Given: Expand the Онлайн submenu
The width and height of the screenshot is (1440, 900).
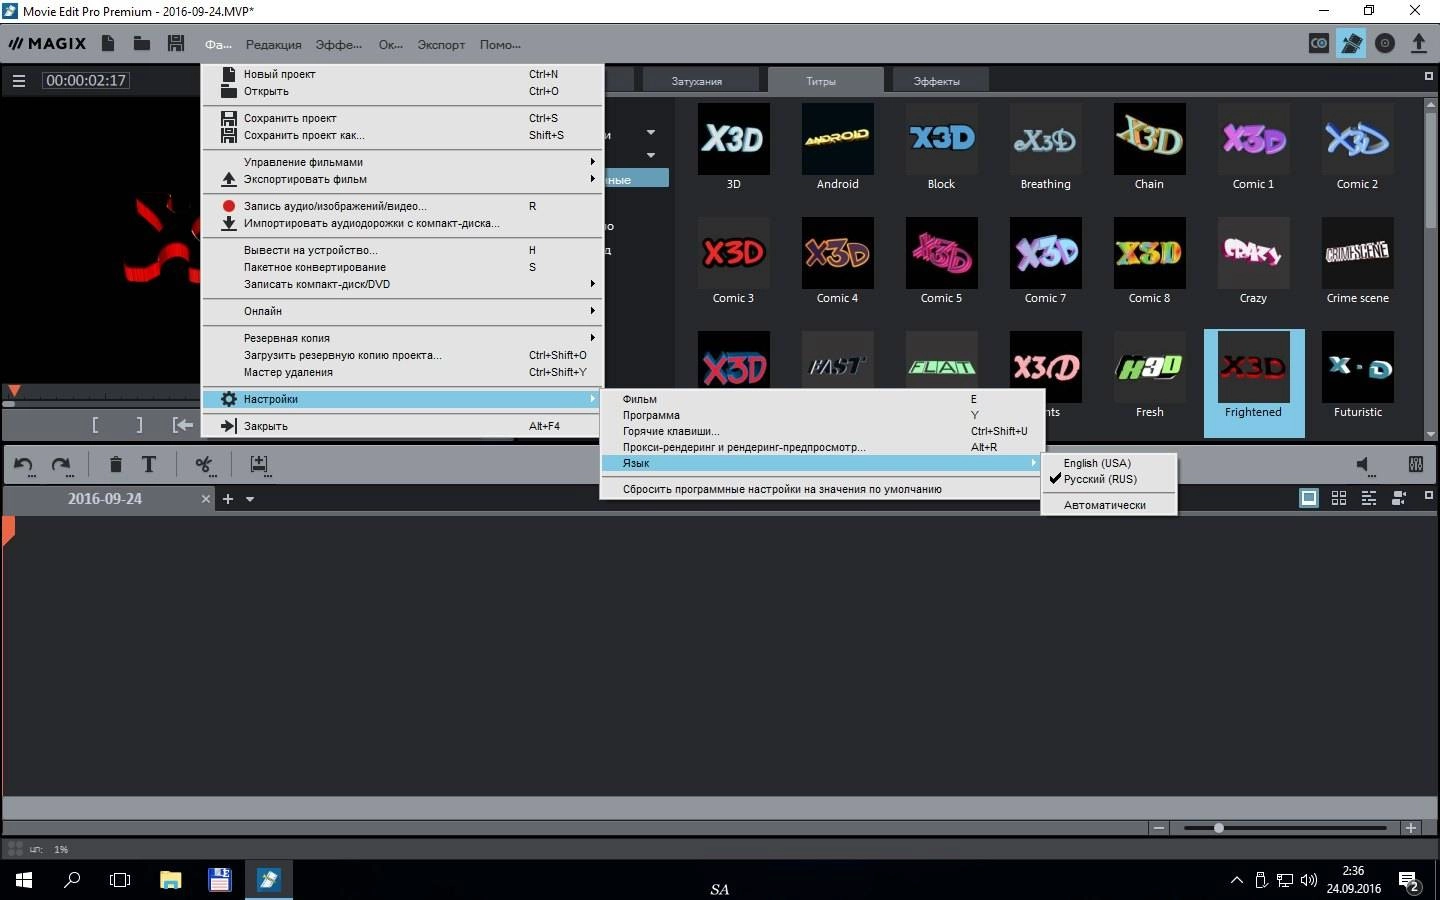Looking at the screenshot, I should click(402, 311).
